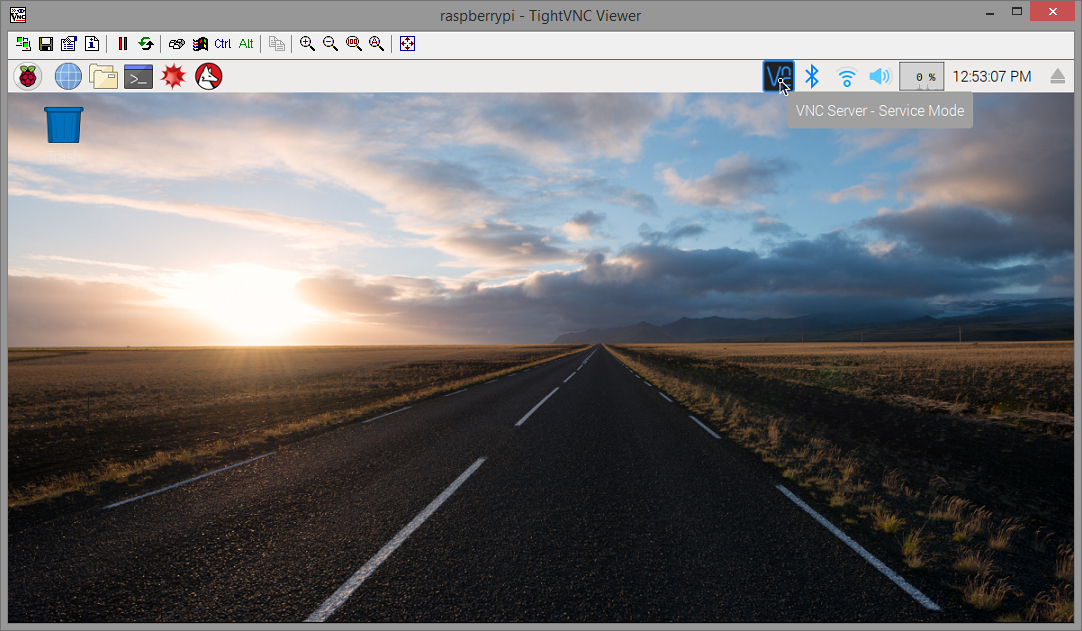
Task: Open the File Manager folder icon
Action: tap(104, 76)
